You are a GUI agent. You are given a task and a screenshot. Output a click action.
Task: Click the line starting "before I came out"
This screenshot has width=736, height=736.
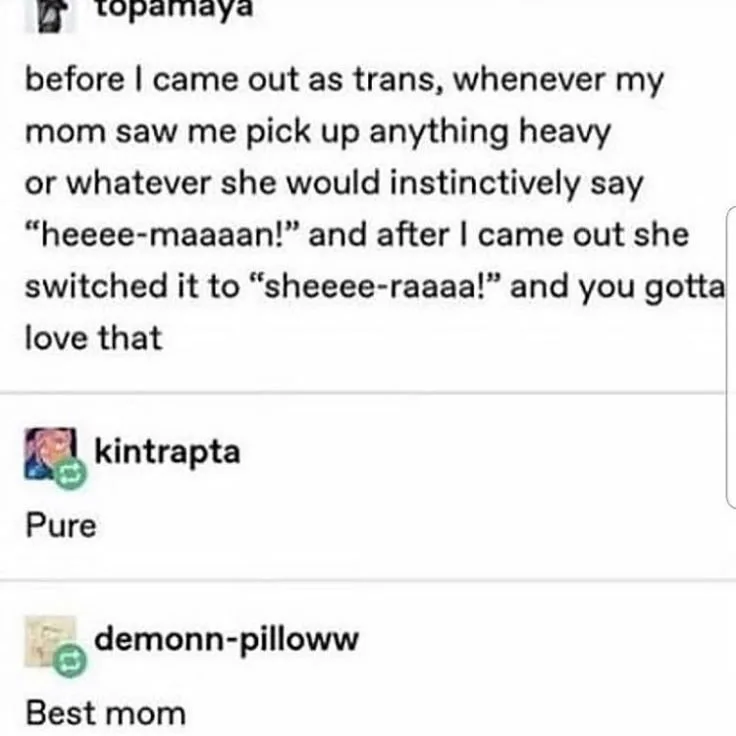(345, 81)
